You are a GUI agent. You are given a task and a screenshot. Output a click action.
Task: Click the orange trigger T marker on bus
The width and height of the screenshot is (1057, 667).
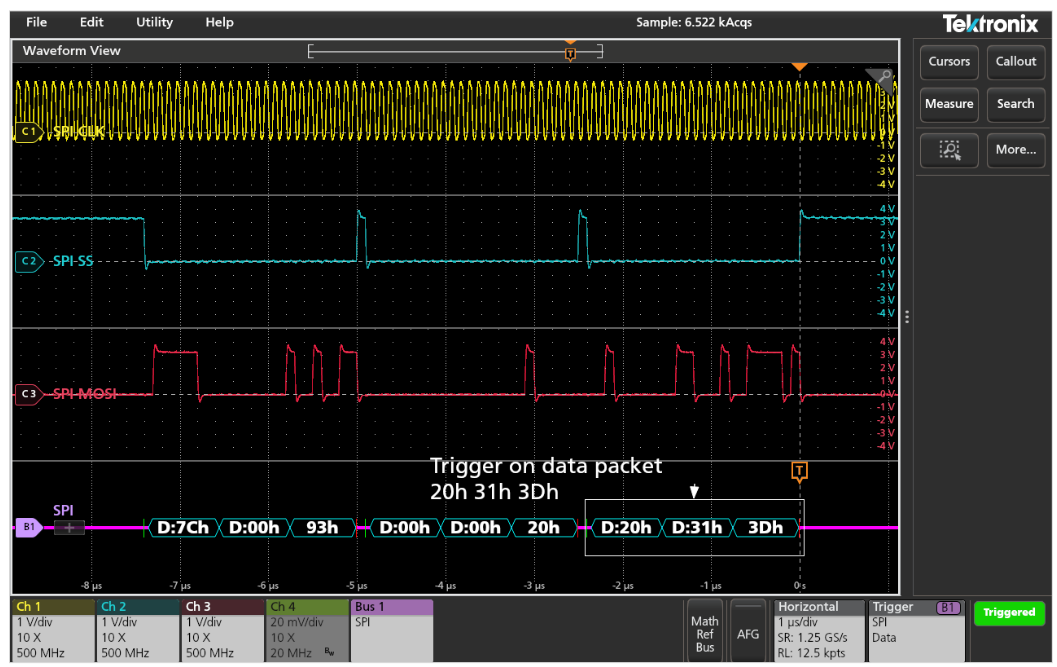click(798, 471)
